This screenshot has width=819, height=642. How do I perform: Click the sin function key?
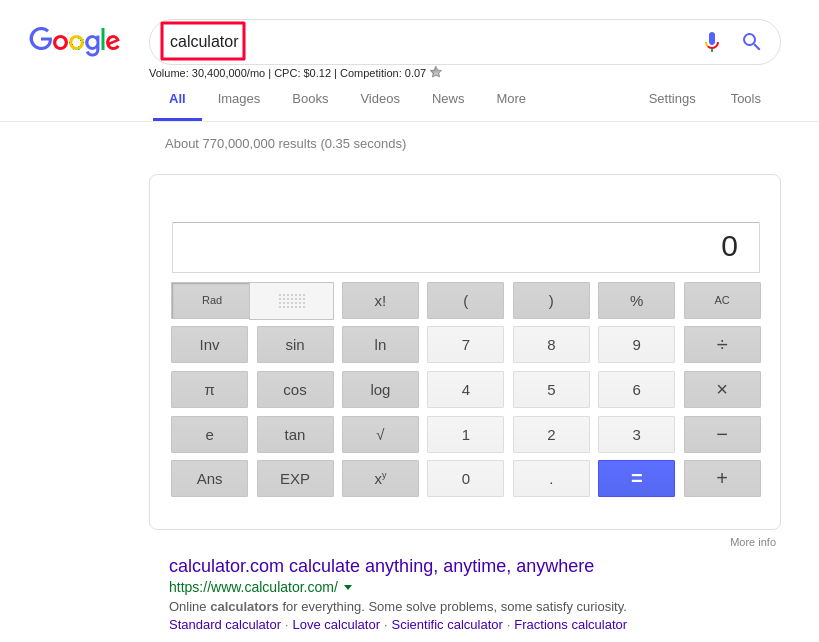[x=295, y=345]
